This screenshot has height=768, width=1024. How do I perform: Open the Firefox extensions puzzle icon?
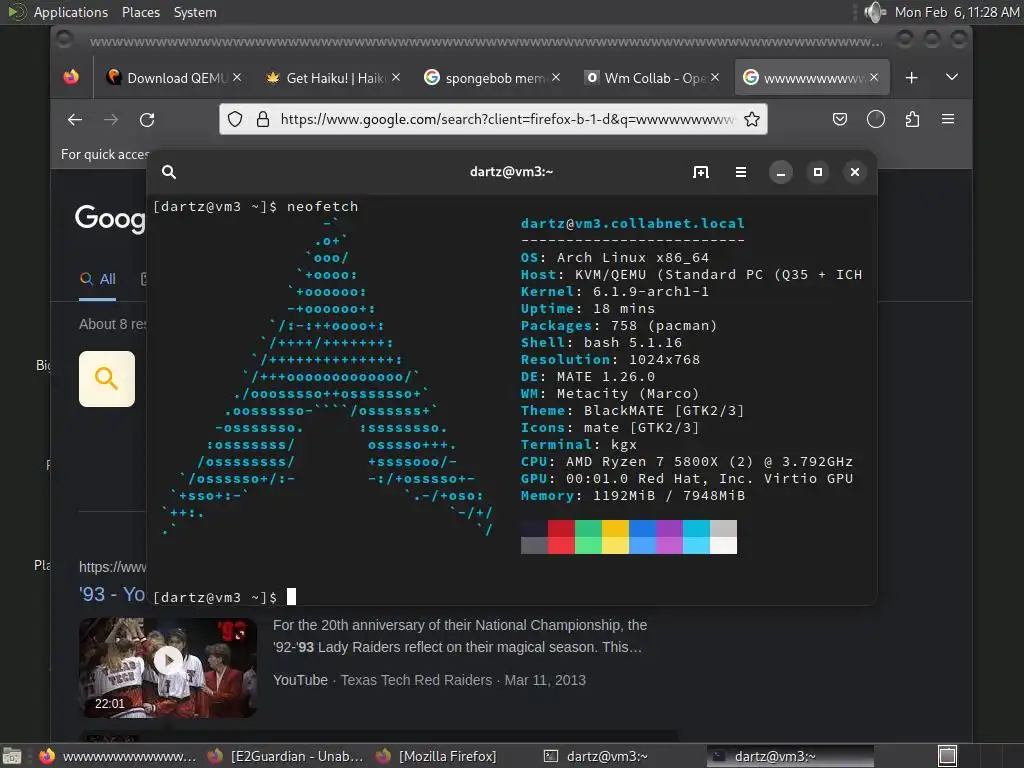point(912,119)
